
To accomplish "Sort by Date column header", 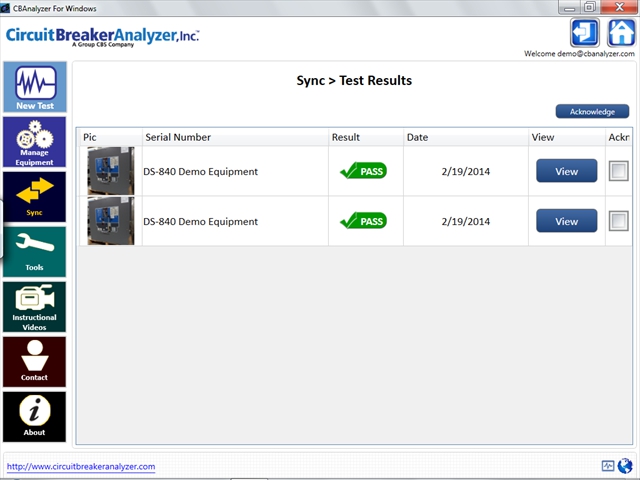I will point(466,137).
